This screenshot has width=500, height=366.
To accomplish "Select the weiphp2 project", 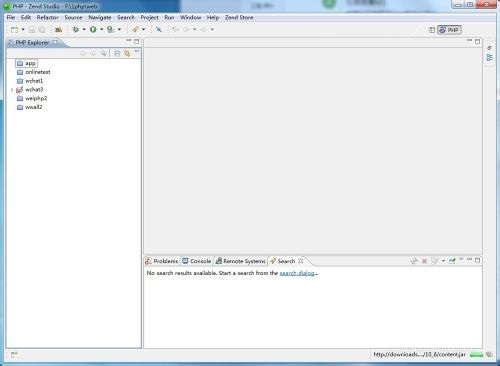I will click(x=32, y=98).
